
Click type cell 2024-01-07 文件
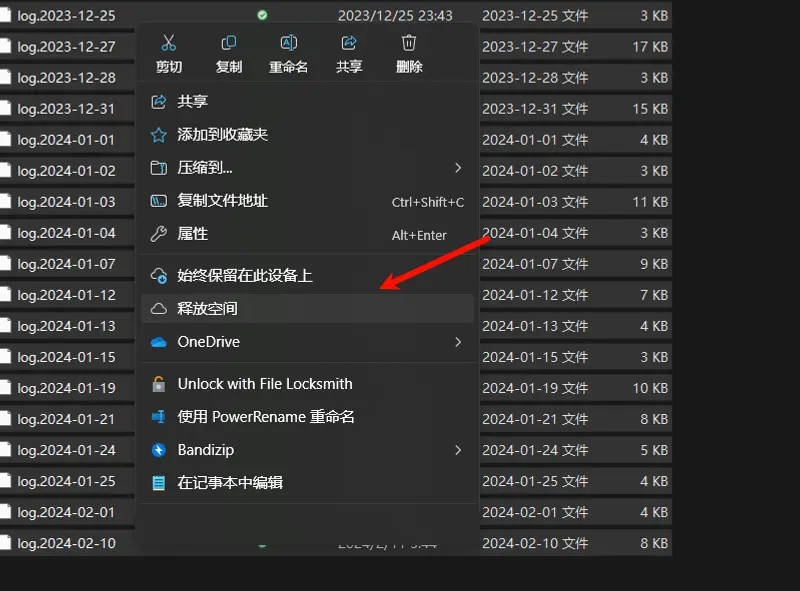[535, 264]
